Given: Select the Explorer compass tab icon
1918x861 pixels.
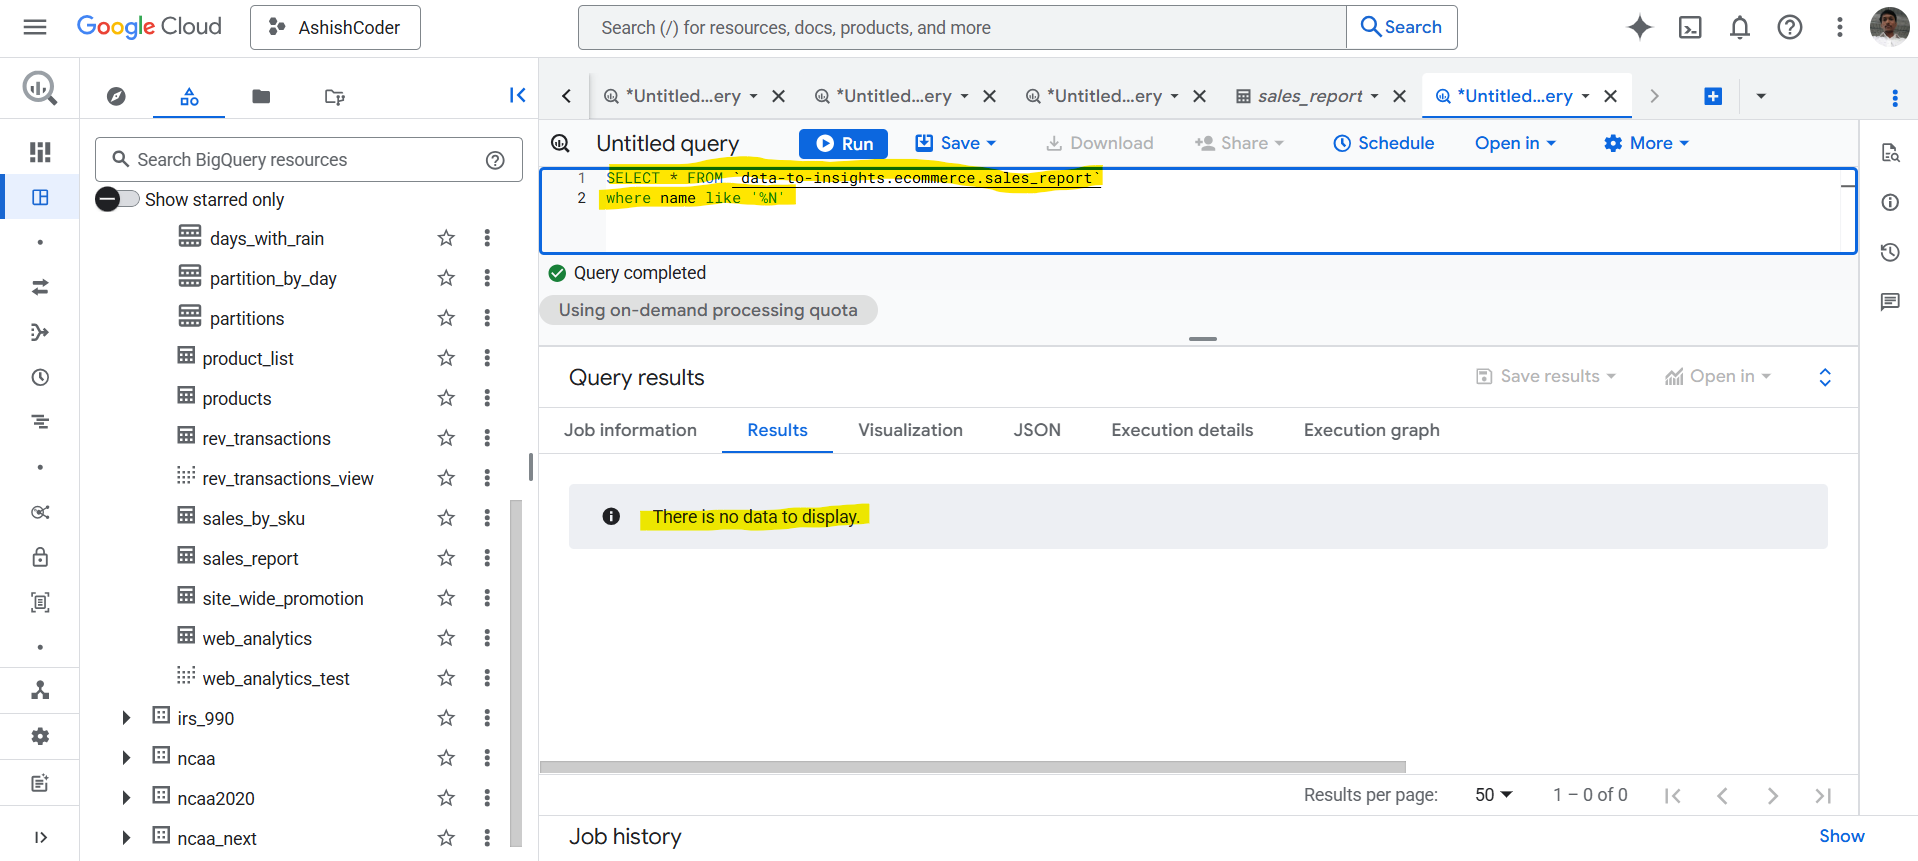Looking at the screenshot, I should pyautogui.click(x=116, y=96).
